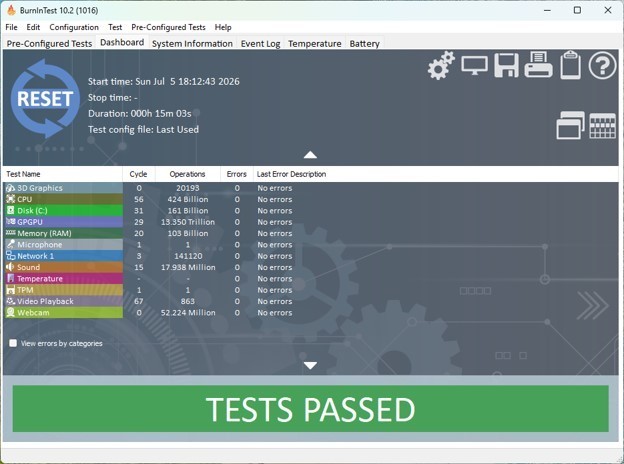Click the TESTS PASSED banner

[310, 409]
